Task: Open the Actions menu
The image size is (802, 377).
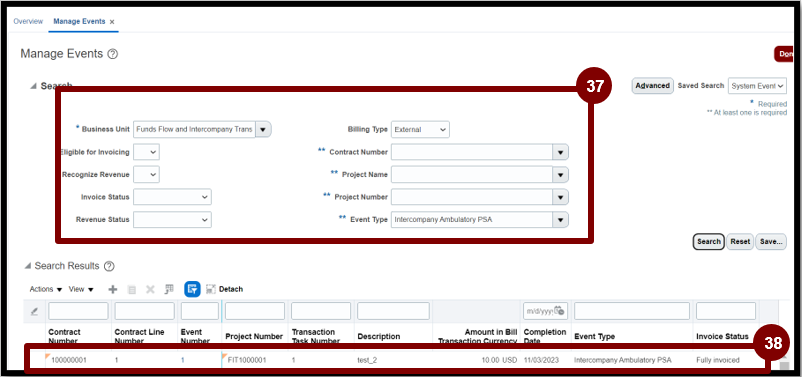Action: 46,290
